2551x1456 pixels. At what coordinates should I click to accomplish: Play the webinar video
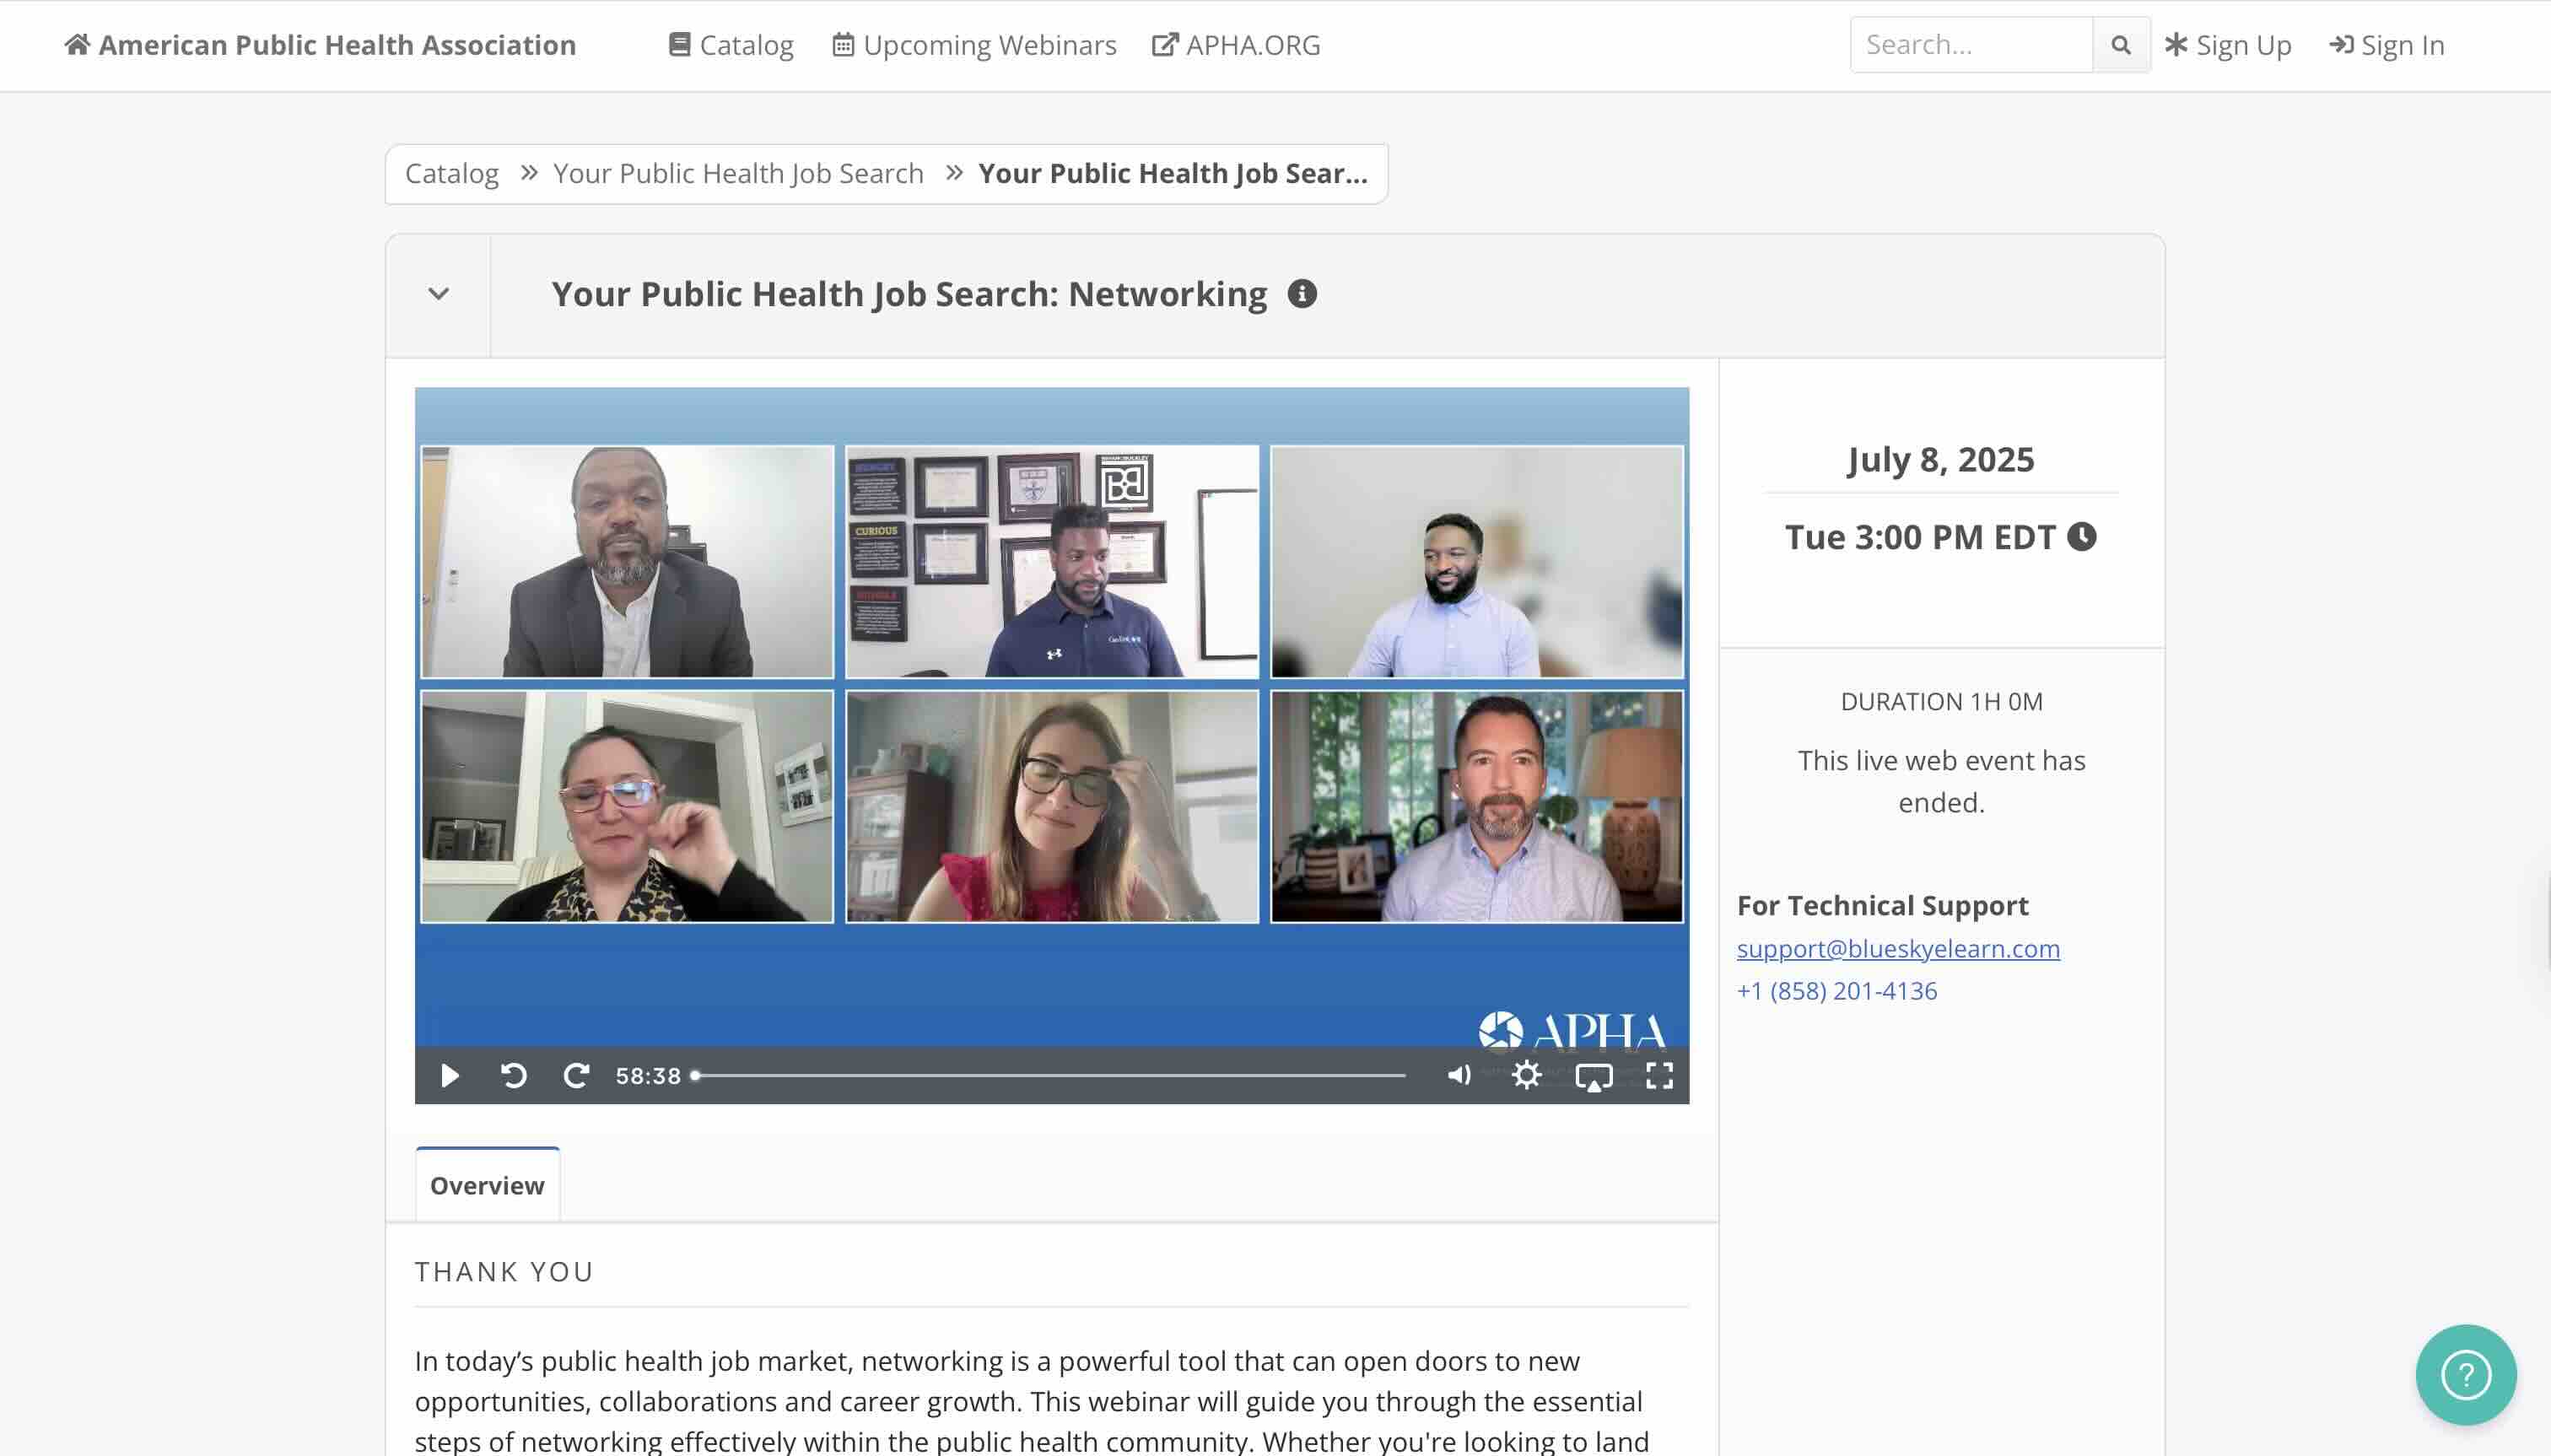click(450, 1076)
